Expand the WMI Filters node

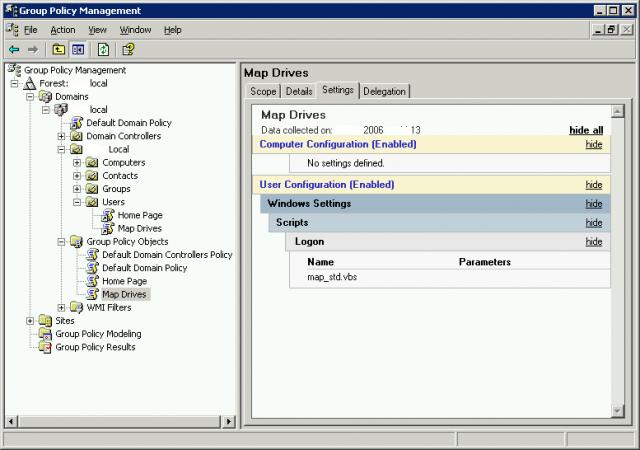pyautogui.click(x=61, y=307)
